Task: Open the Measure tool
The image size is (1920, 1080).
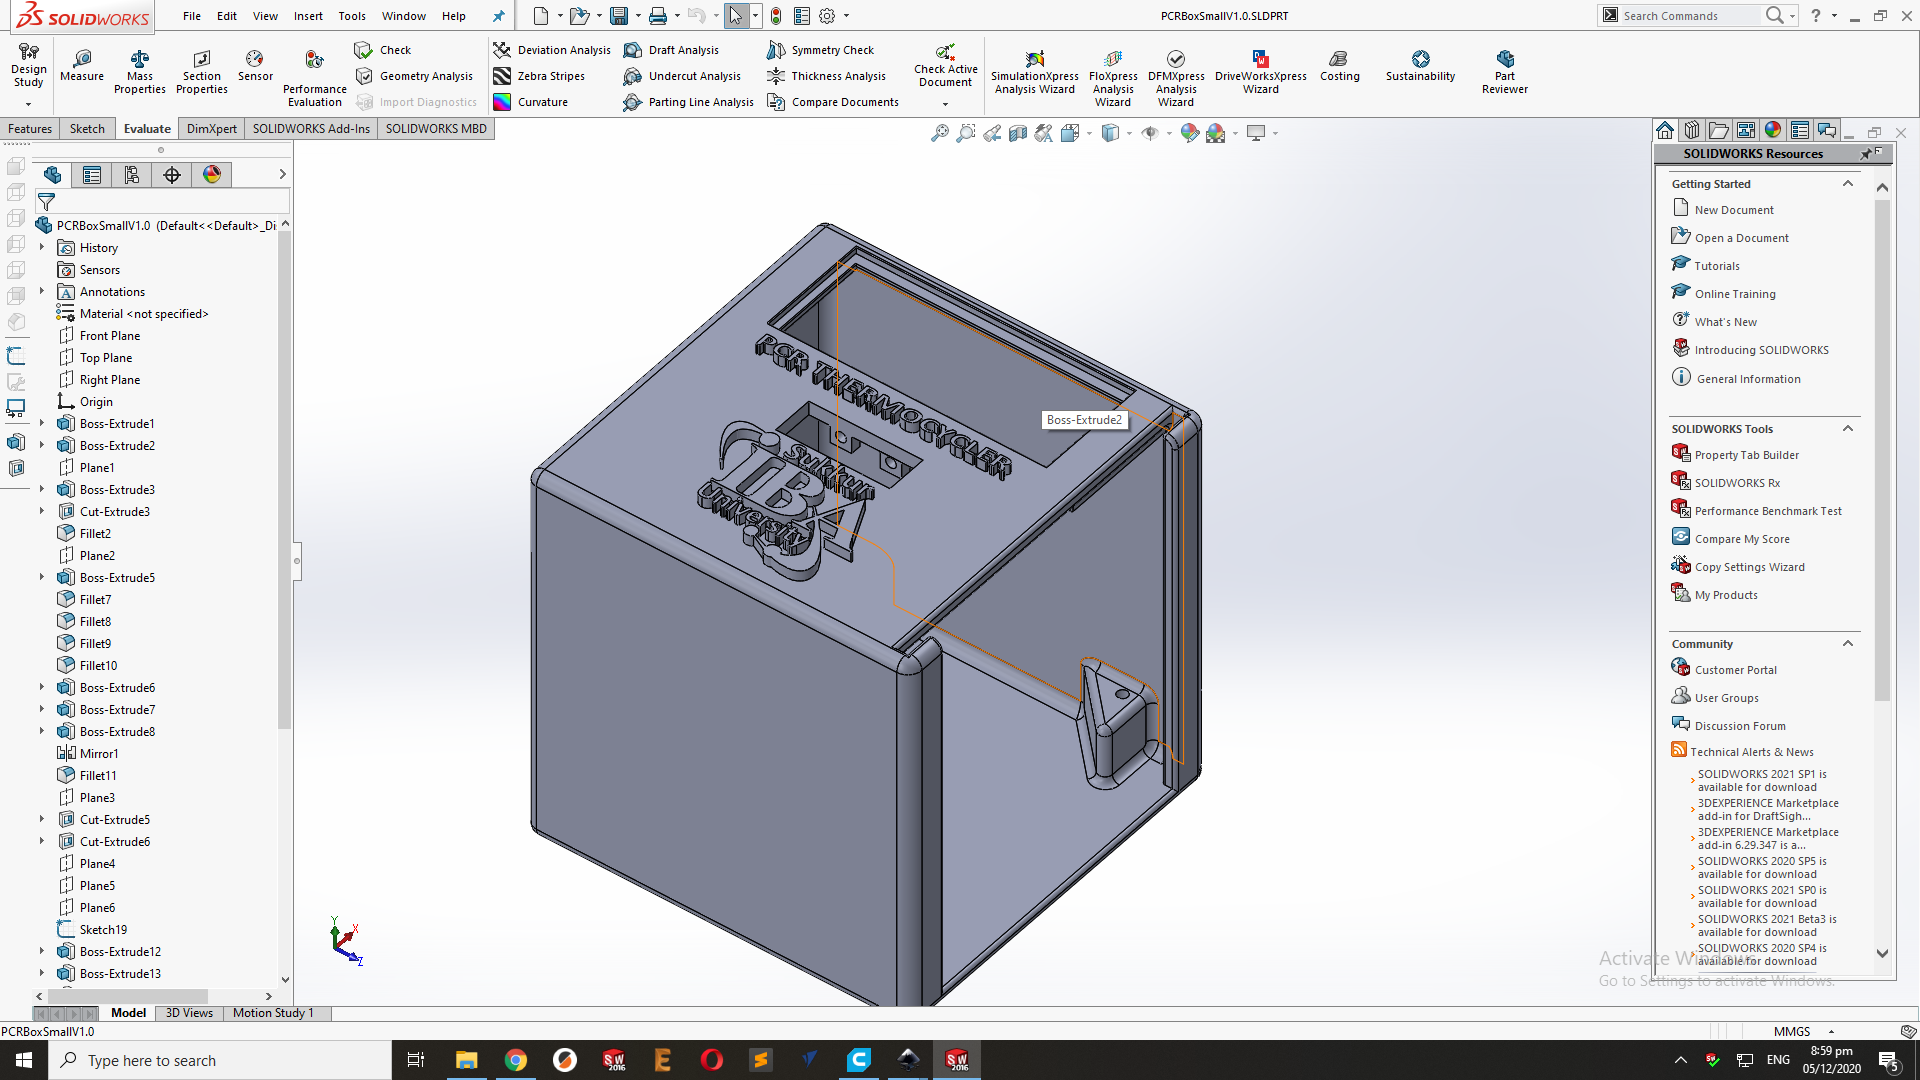Action: point(82,66)
